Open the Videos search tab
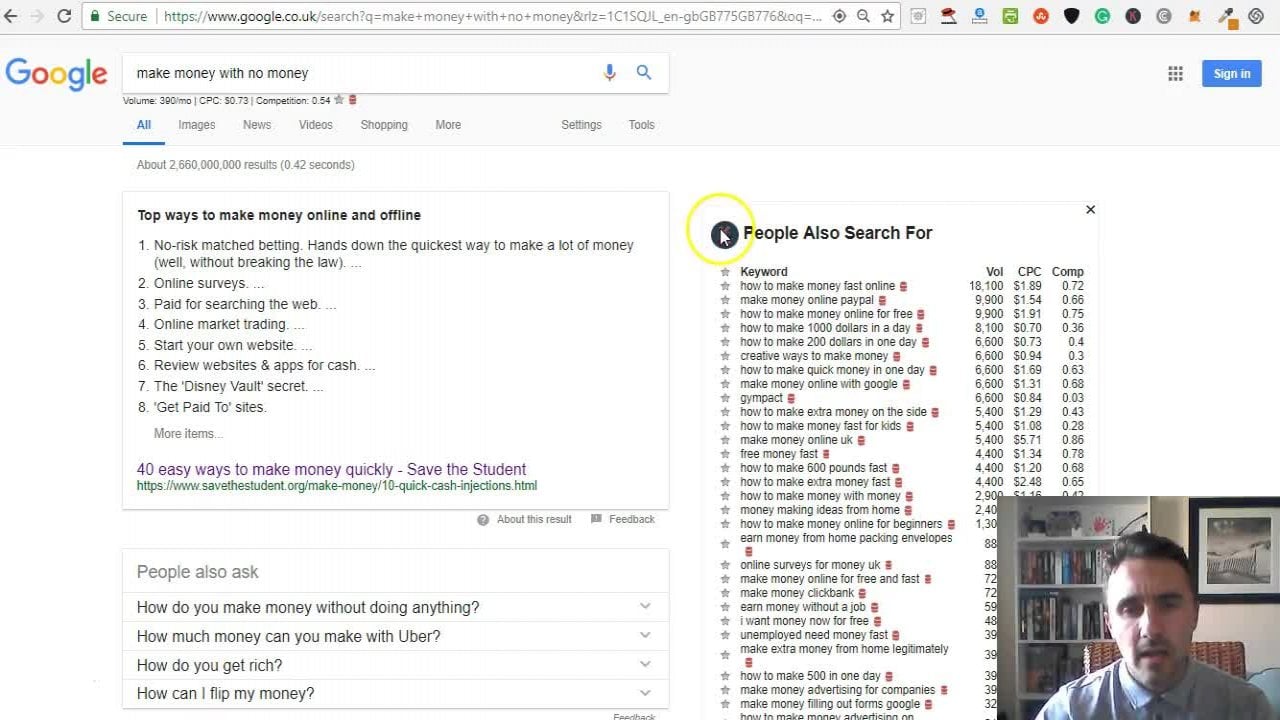The width and height of the screenshot is (1280, 720). point(315,125)
